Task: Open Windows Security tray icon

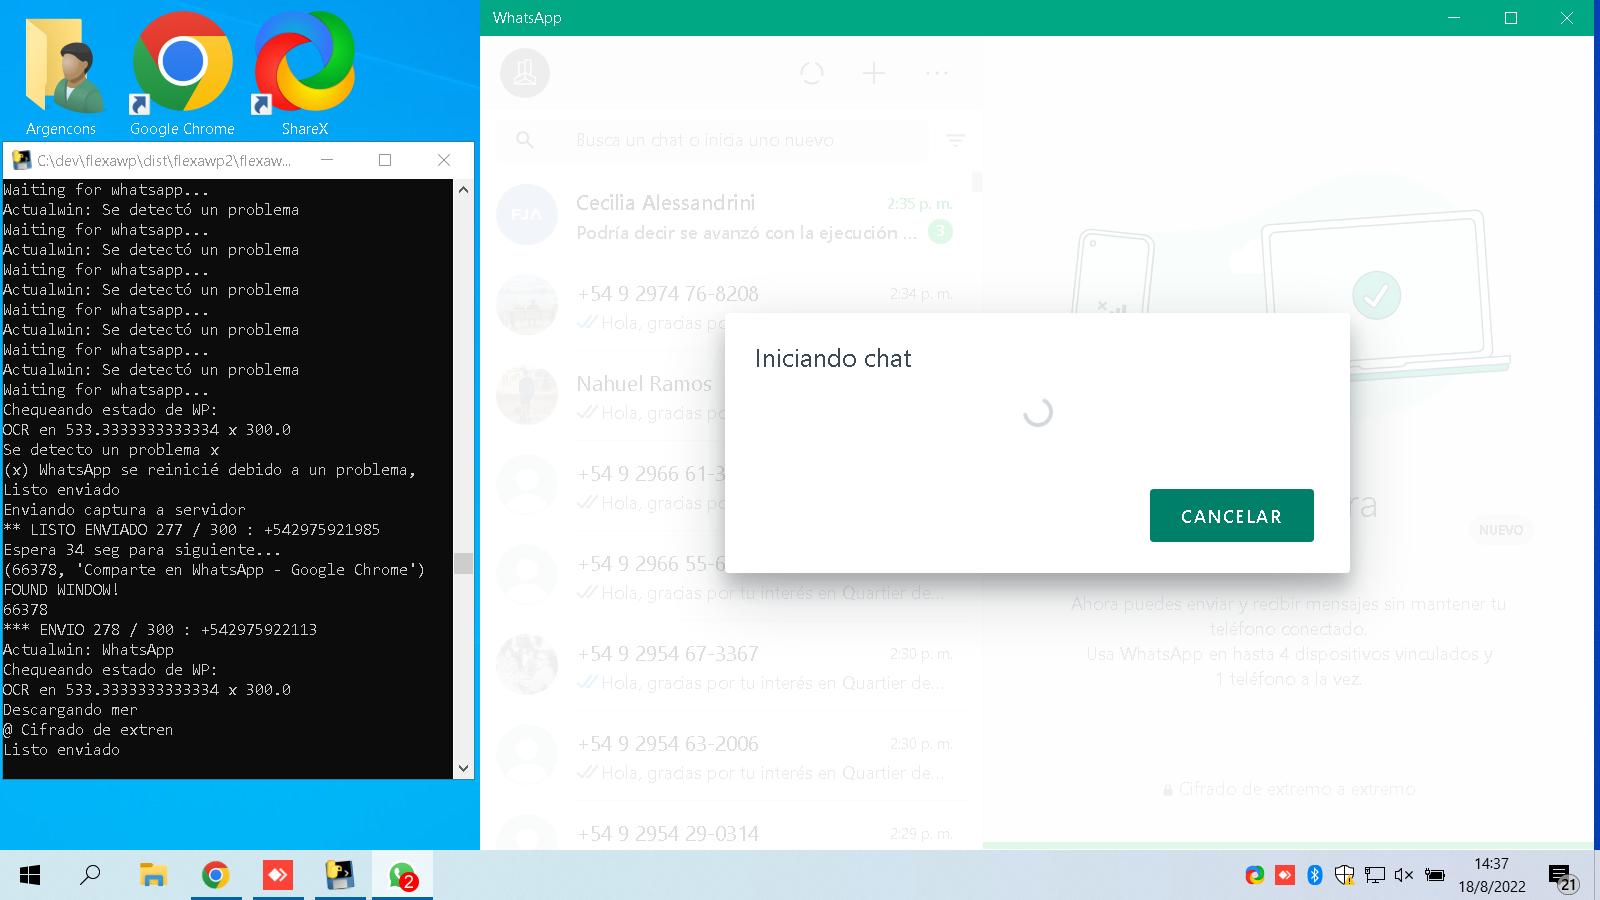Action: tap(1345, 876)
